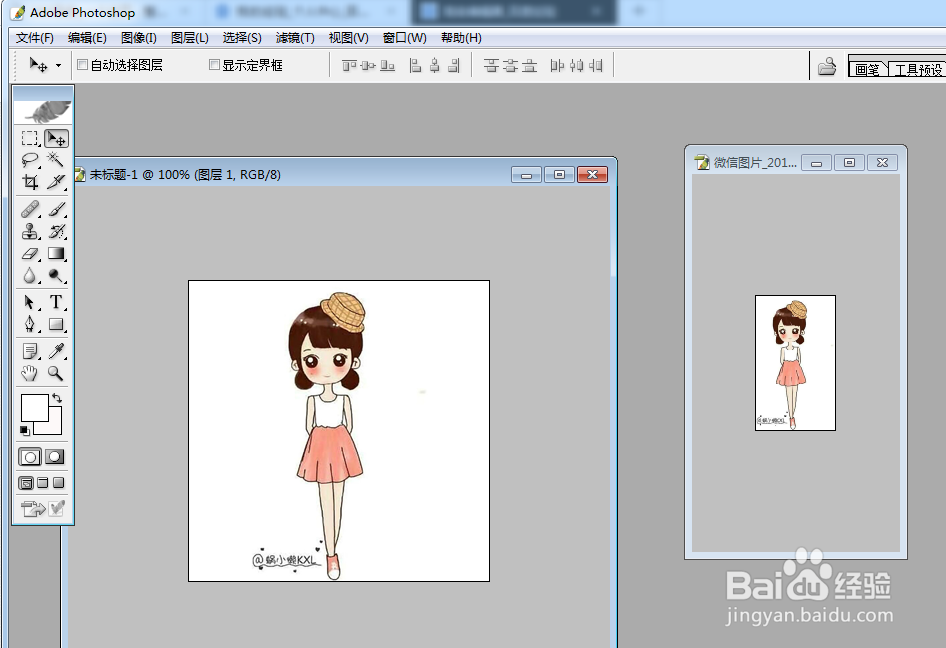Screen dimensions: 946x648
Task: Select the Clone Stamp tool
Action: [x=30, y=231]
